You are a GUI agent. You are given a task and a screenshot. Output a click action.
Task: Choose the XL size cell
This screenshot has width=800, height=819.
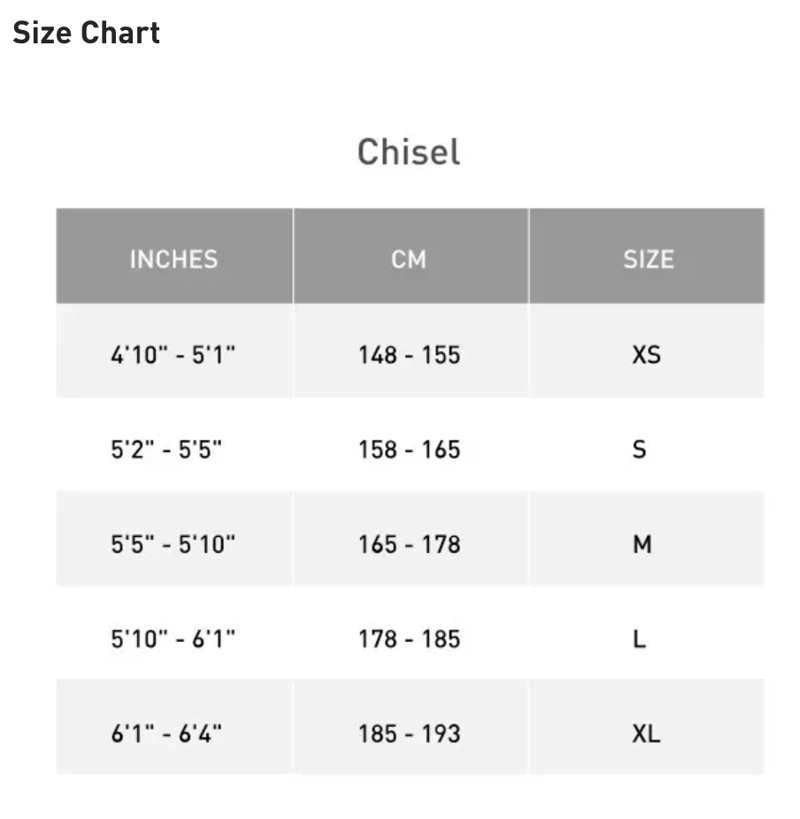[x=646, y=733]
